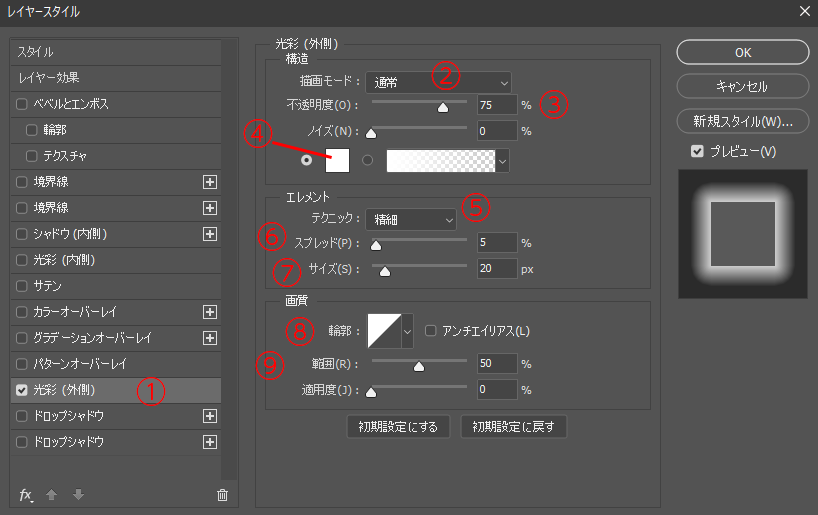Click the スプレッド value field showing 5
This screenshot has width=818, height=515.
pyautogui.click(x=497, y=243)
